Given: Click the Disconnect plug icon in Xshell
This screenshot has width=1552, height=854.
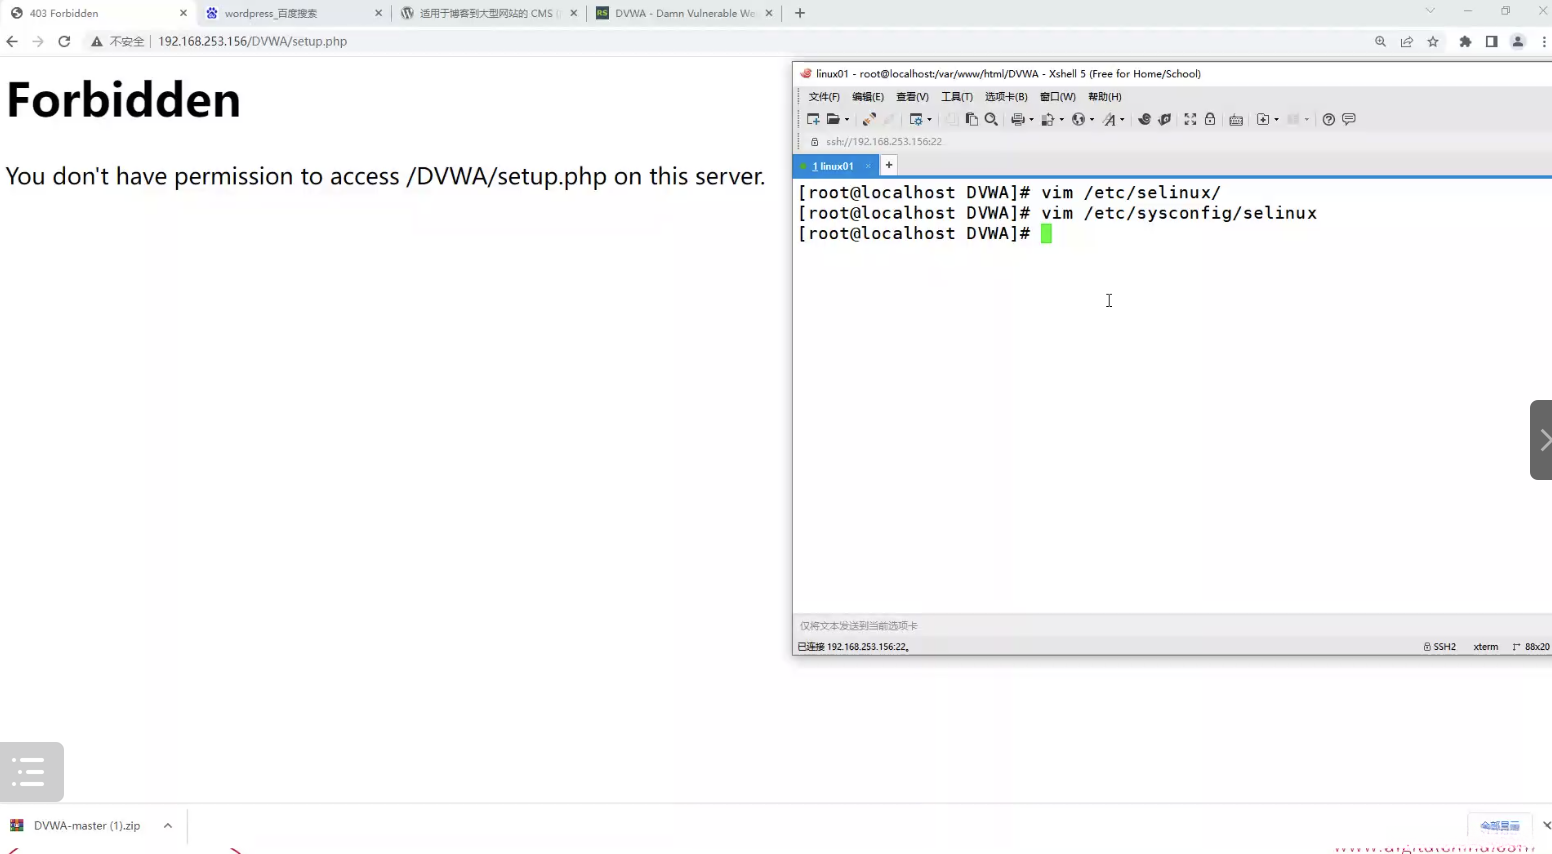Looking at the screenshot, I should coord(869,119).
